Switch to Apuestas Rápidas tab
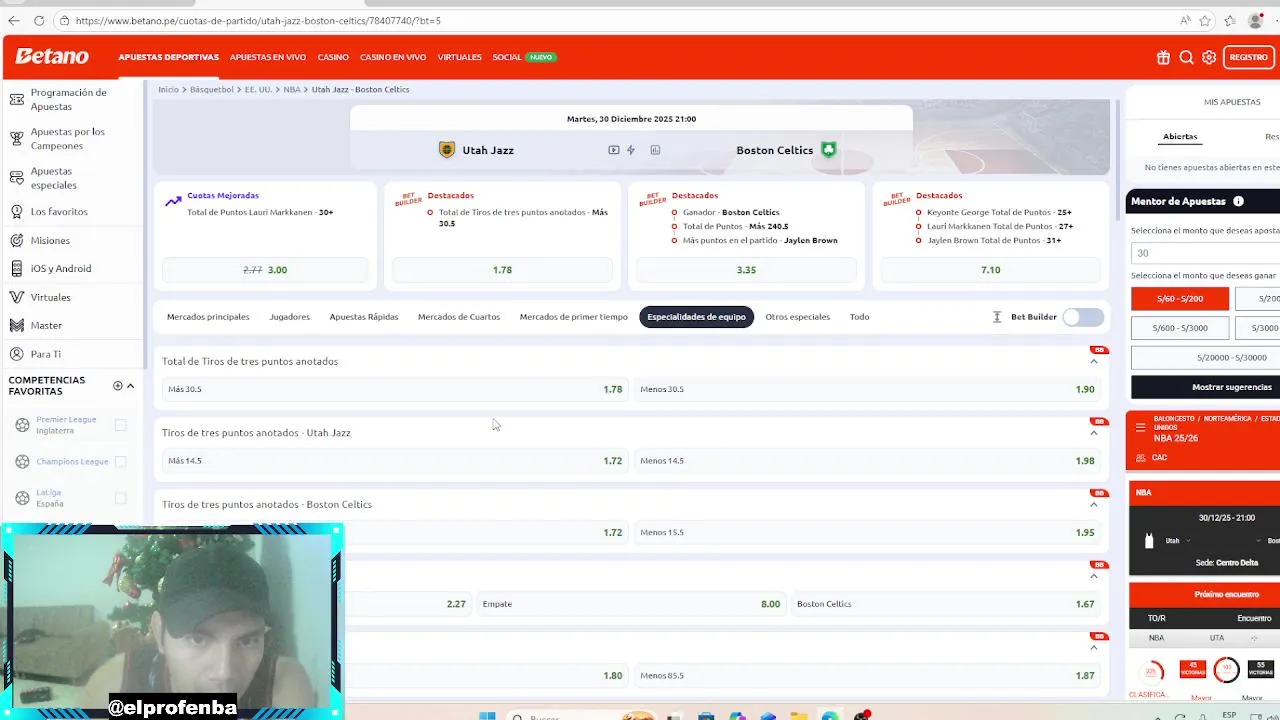This screenshot has height=720, width=1280. coord(364,317)
